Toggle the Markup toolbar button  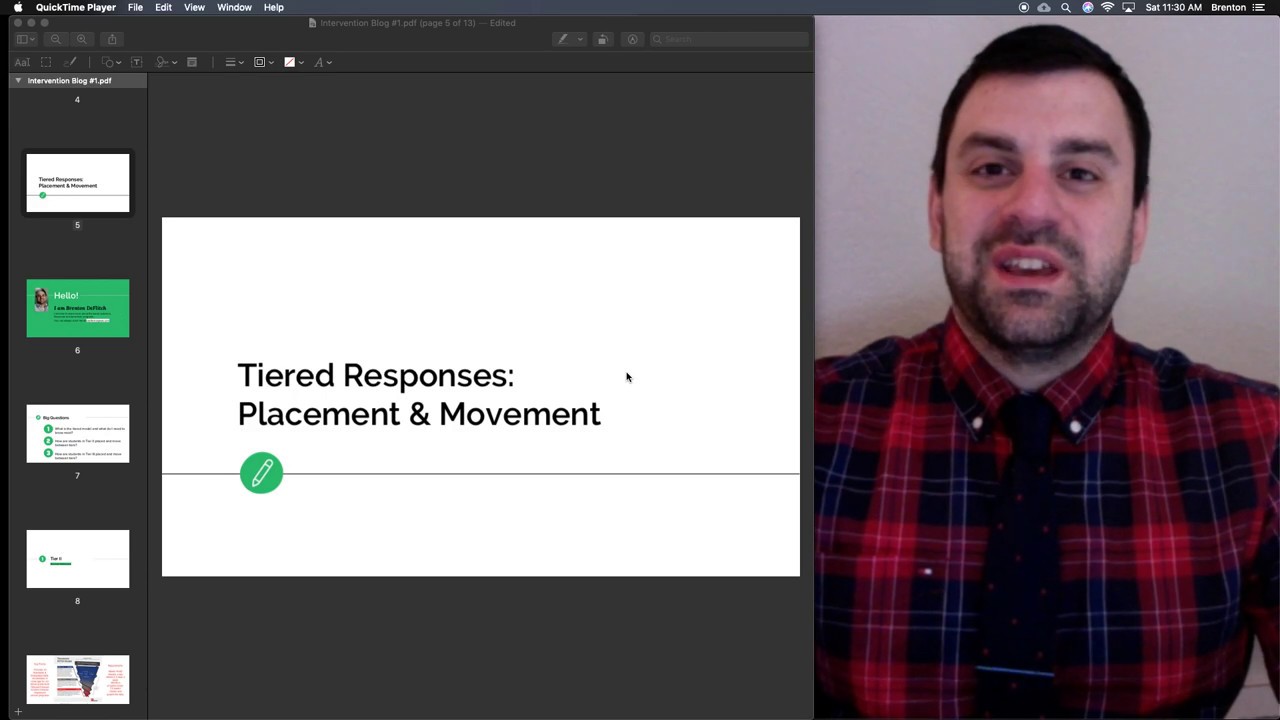(632, 39)
